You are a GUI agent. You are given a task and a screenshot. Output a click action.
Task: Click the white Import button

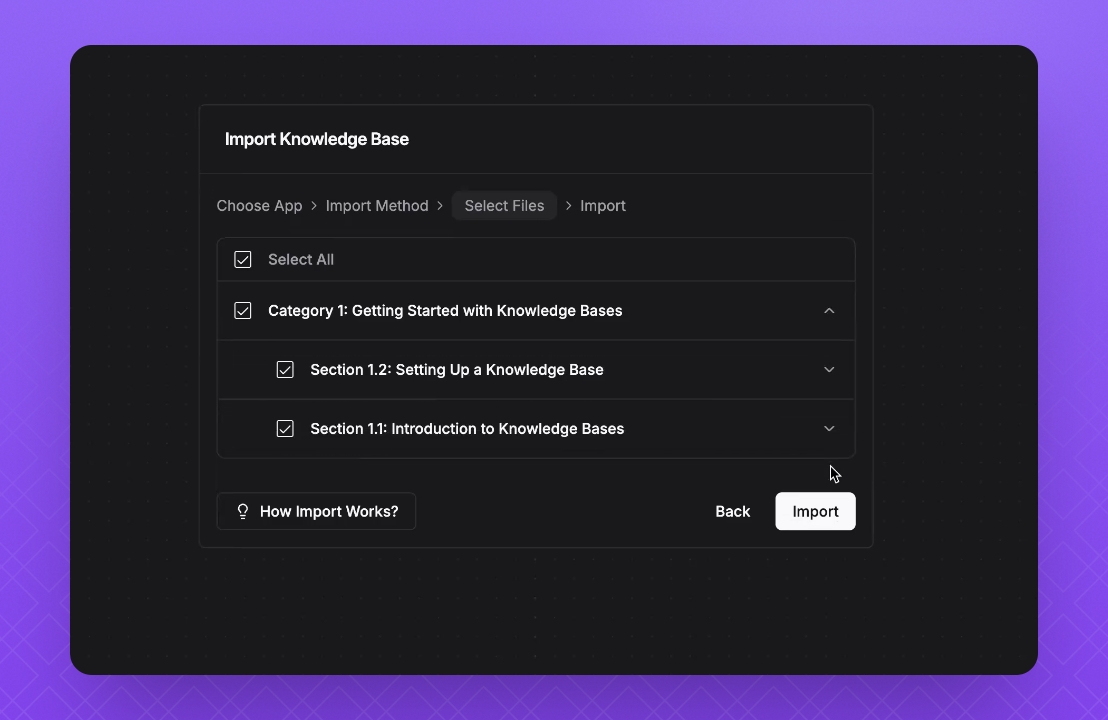click(815, 511)
